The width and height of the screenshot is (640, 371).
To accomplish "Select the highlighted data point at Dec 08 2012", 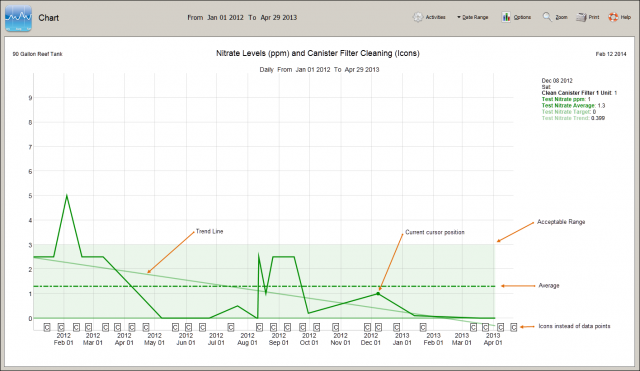I will pos(378,293).
